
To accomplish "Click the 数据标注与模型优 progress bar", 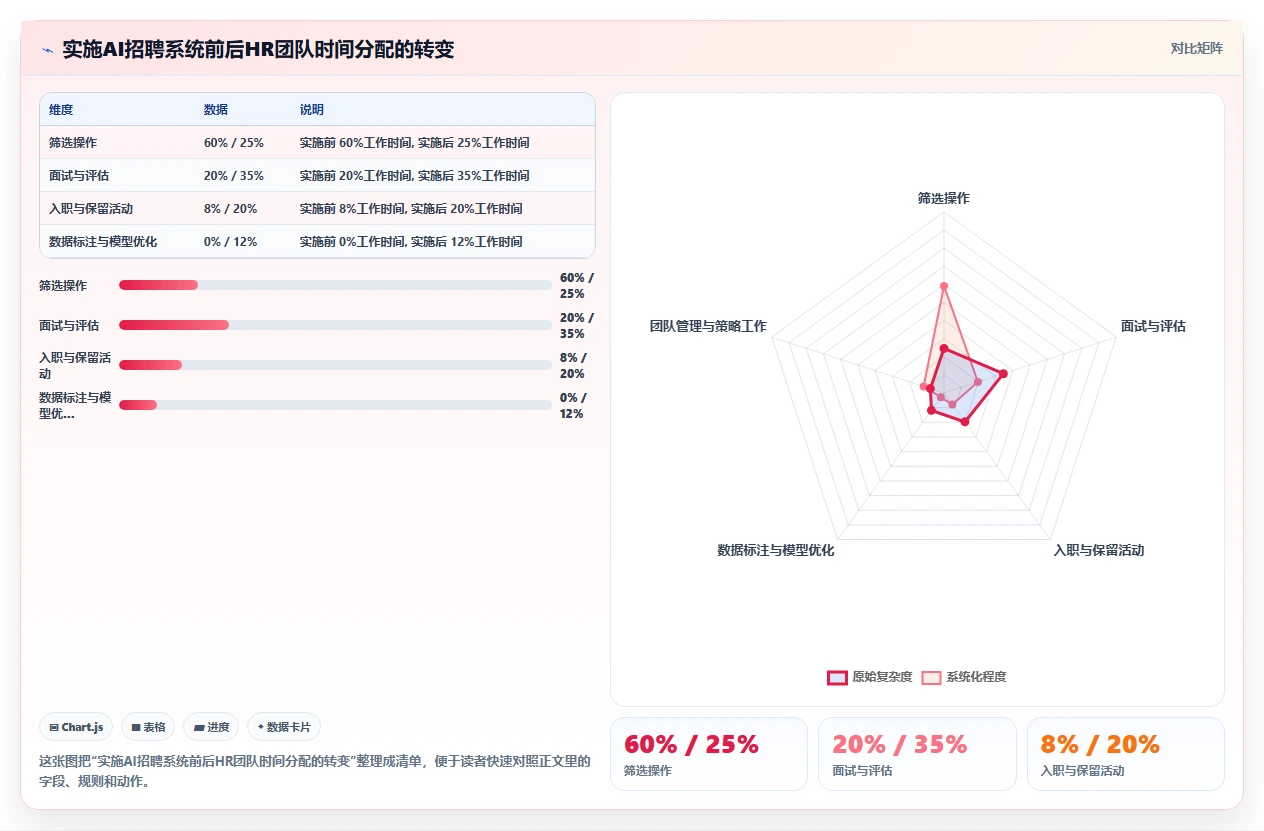I will click(x=335, y=405).
